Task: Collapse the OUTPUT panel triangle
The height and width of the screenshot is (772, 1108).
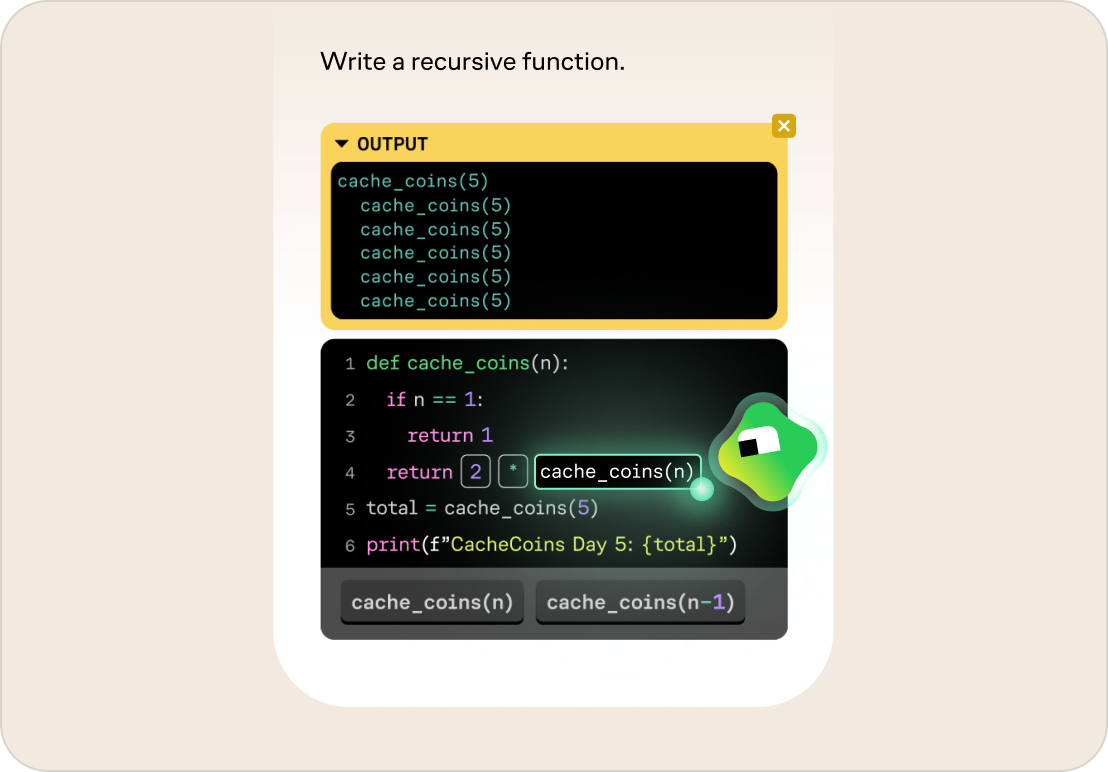Action: (x=342, y=143)
